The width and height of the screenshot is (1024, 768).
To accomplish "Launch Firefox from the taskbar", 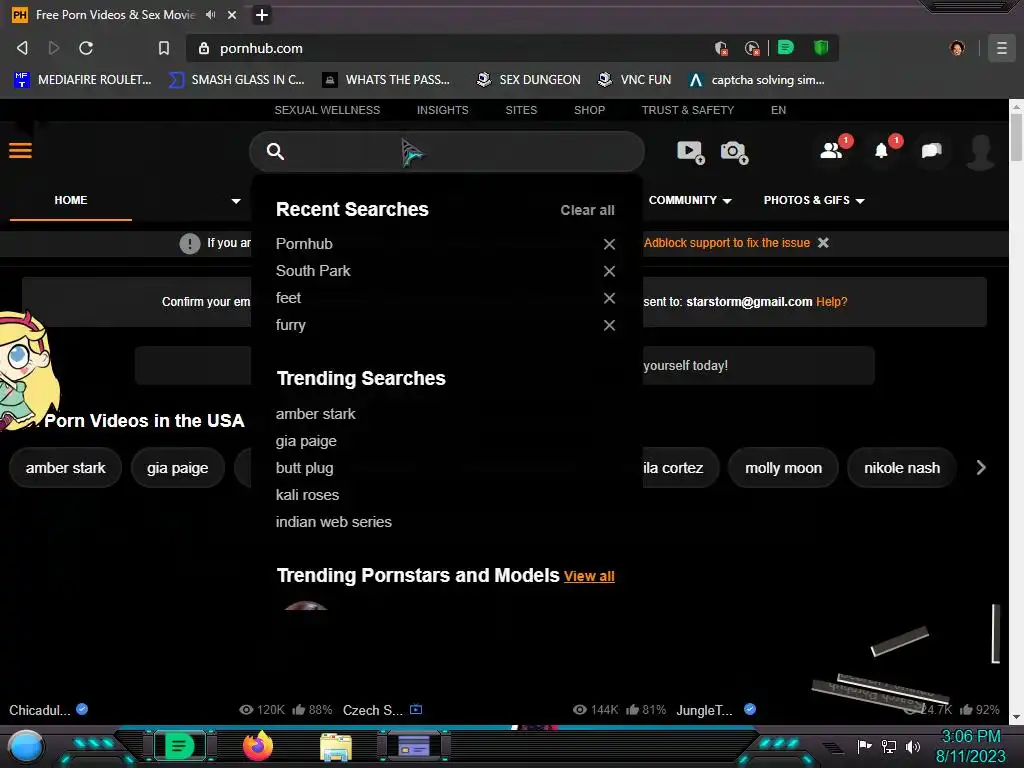I will [x=257, y=745].
